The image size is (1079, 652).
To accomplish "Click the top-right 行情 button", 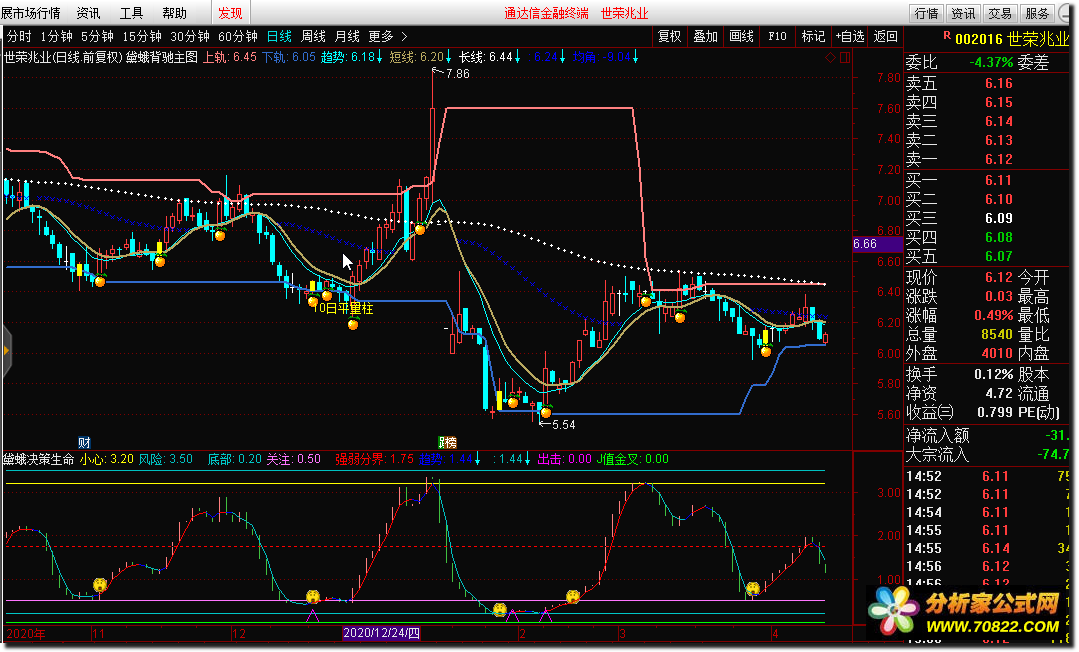I will [x=926, y=13].
